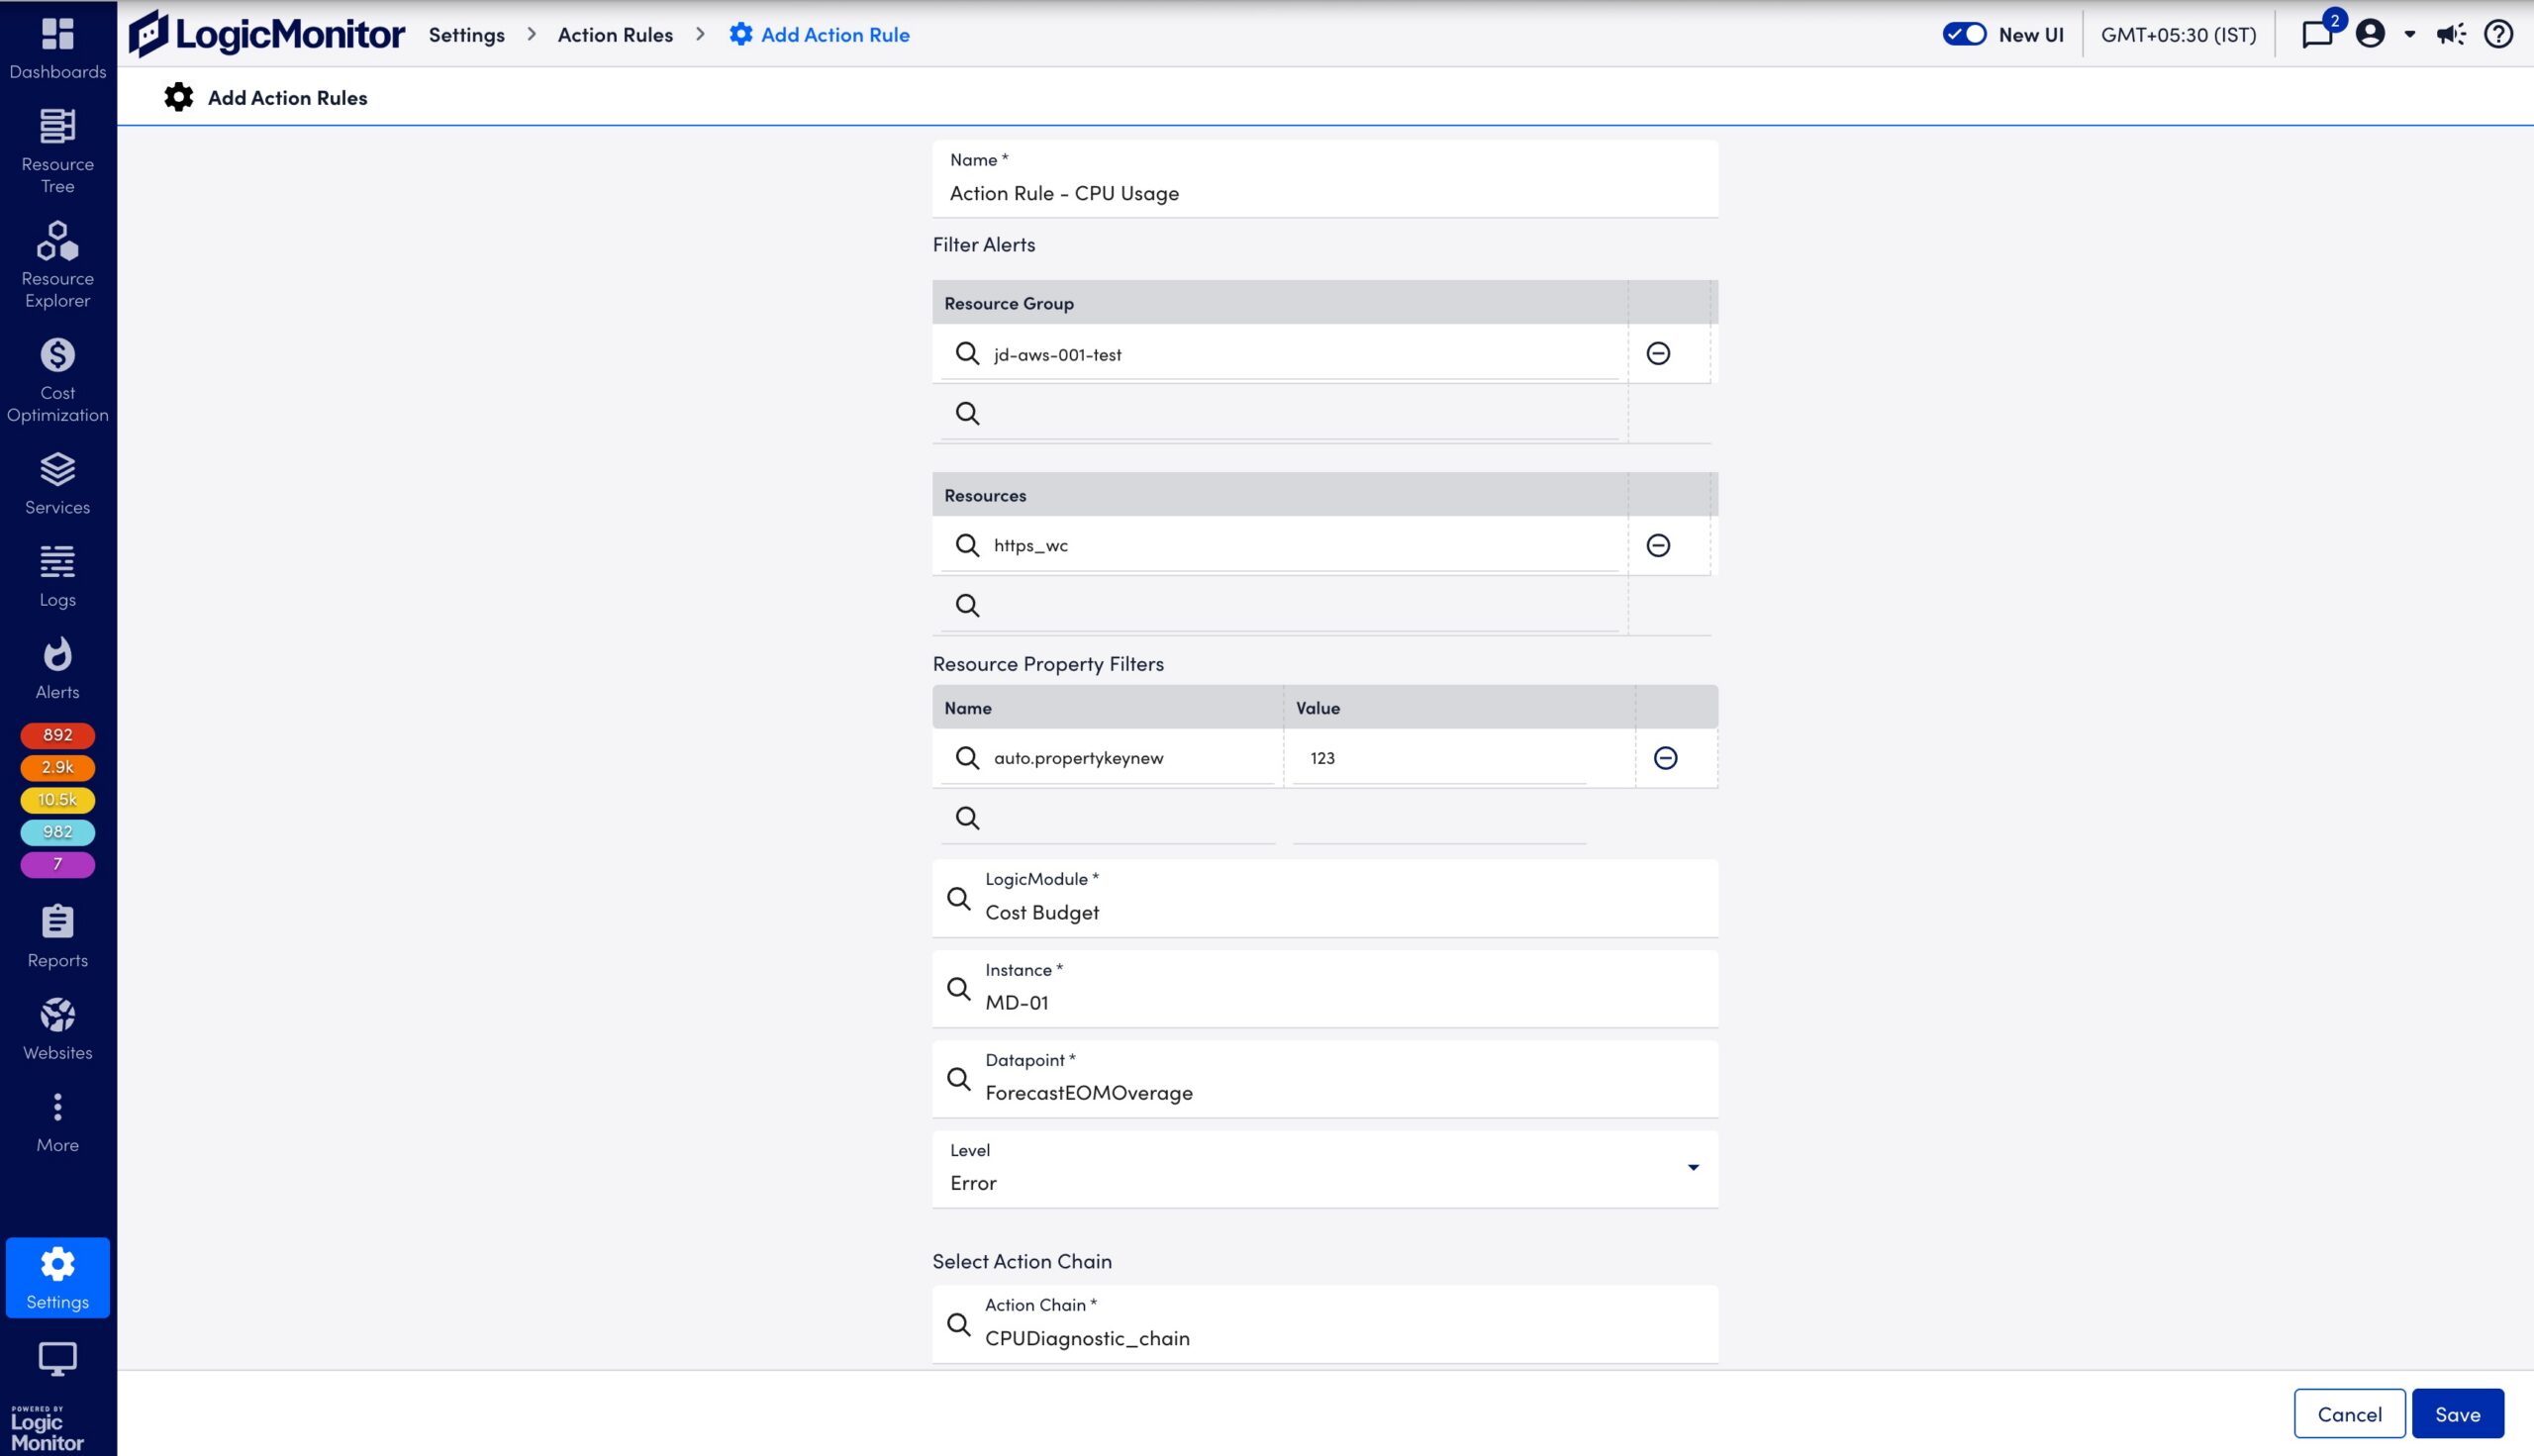Navigate to Action Rules breadcrumb
Image resolution: width=2534 pixels, height=1456 pixels.
point(615,34)
